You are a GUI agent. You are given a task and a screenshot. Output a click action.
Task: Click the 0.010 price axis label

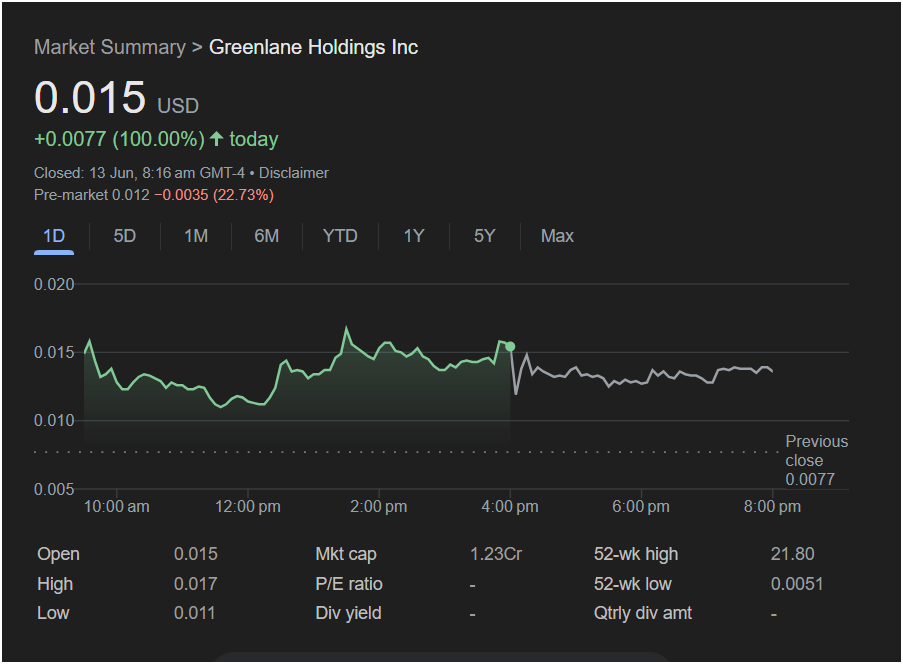click(54, 421)
